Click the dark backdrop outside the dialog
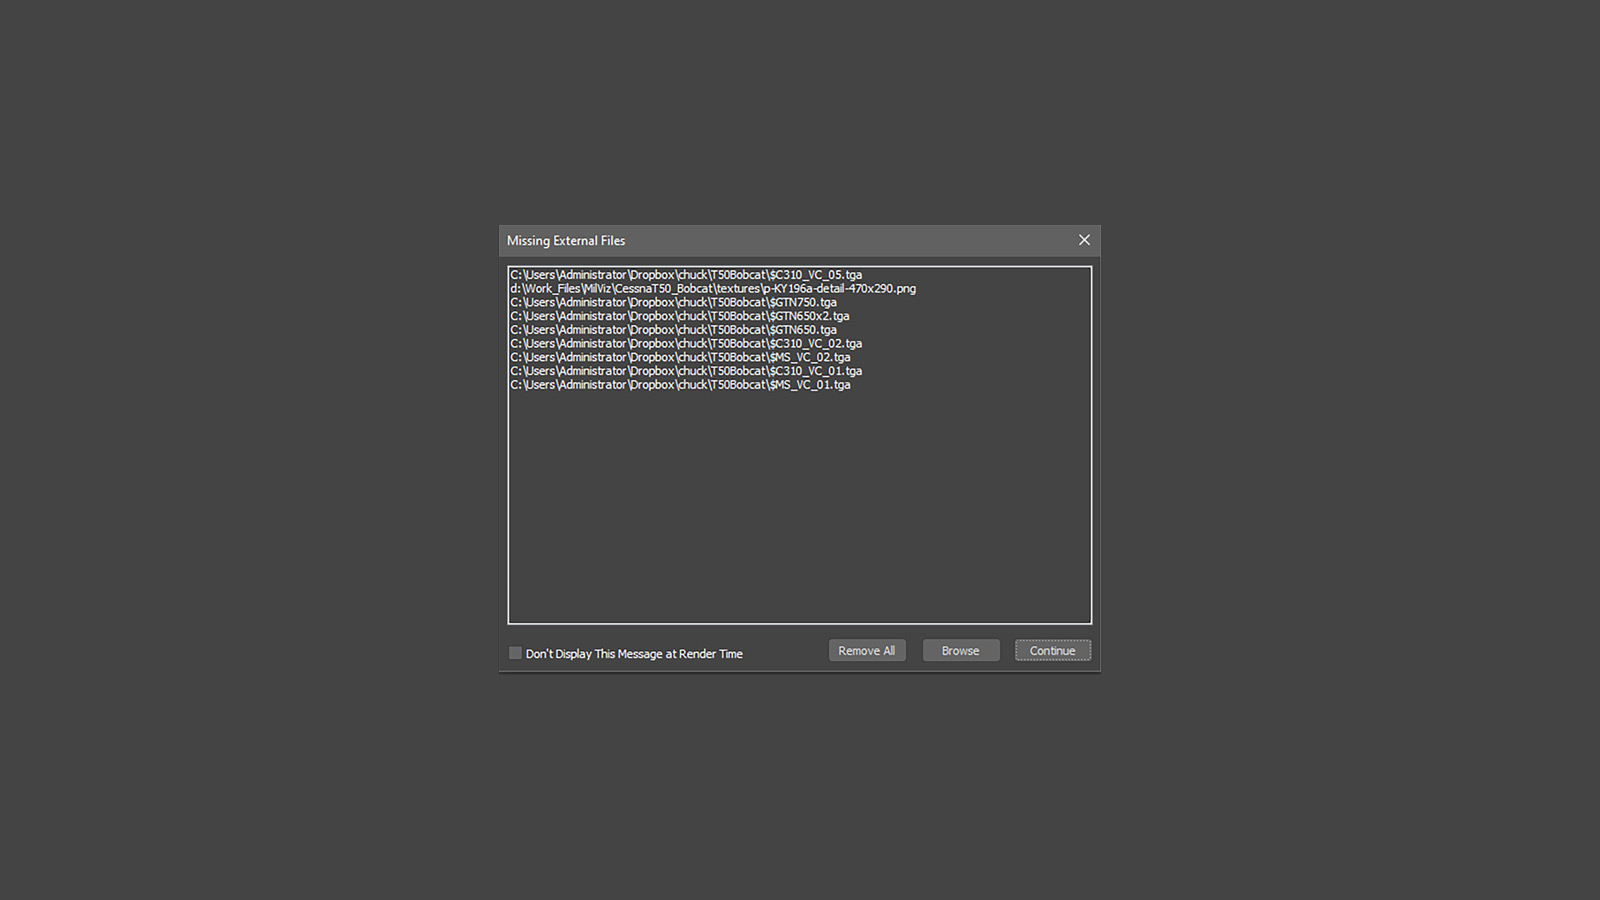The width and height of the screenshot is (1600, 900). click(250, 450)
